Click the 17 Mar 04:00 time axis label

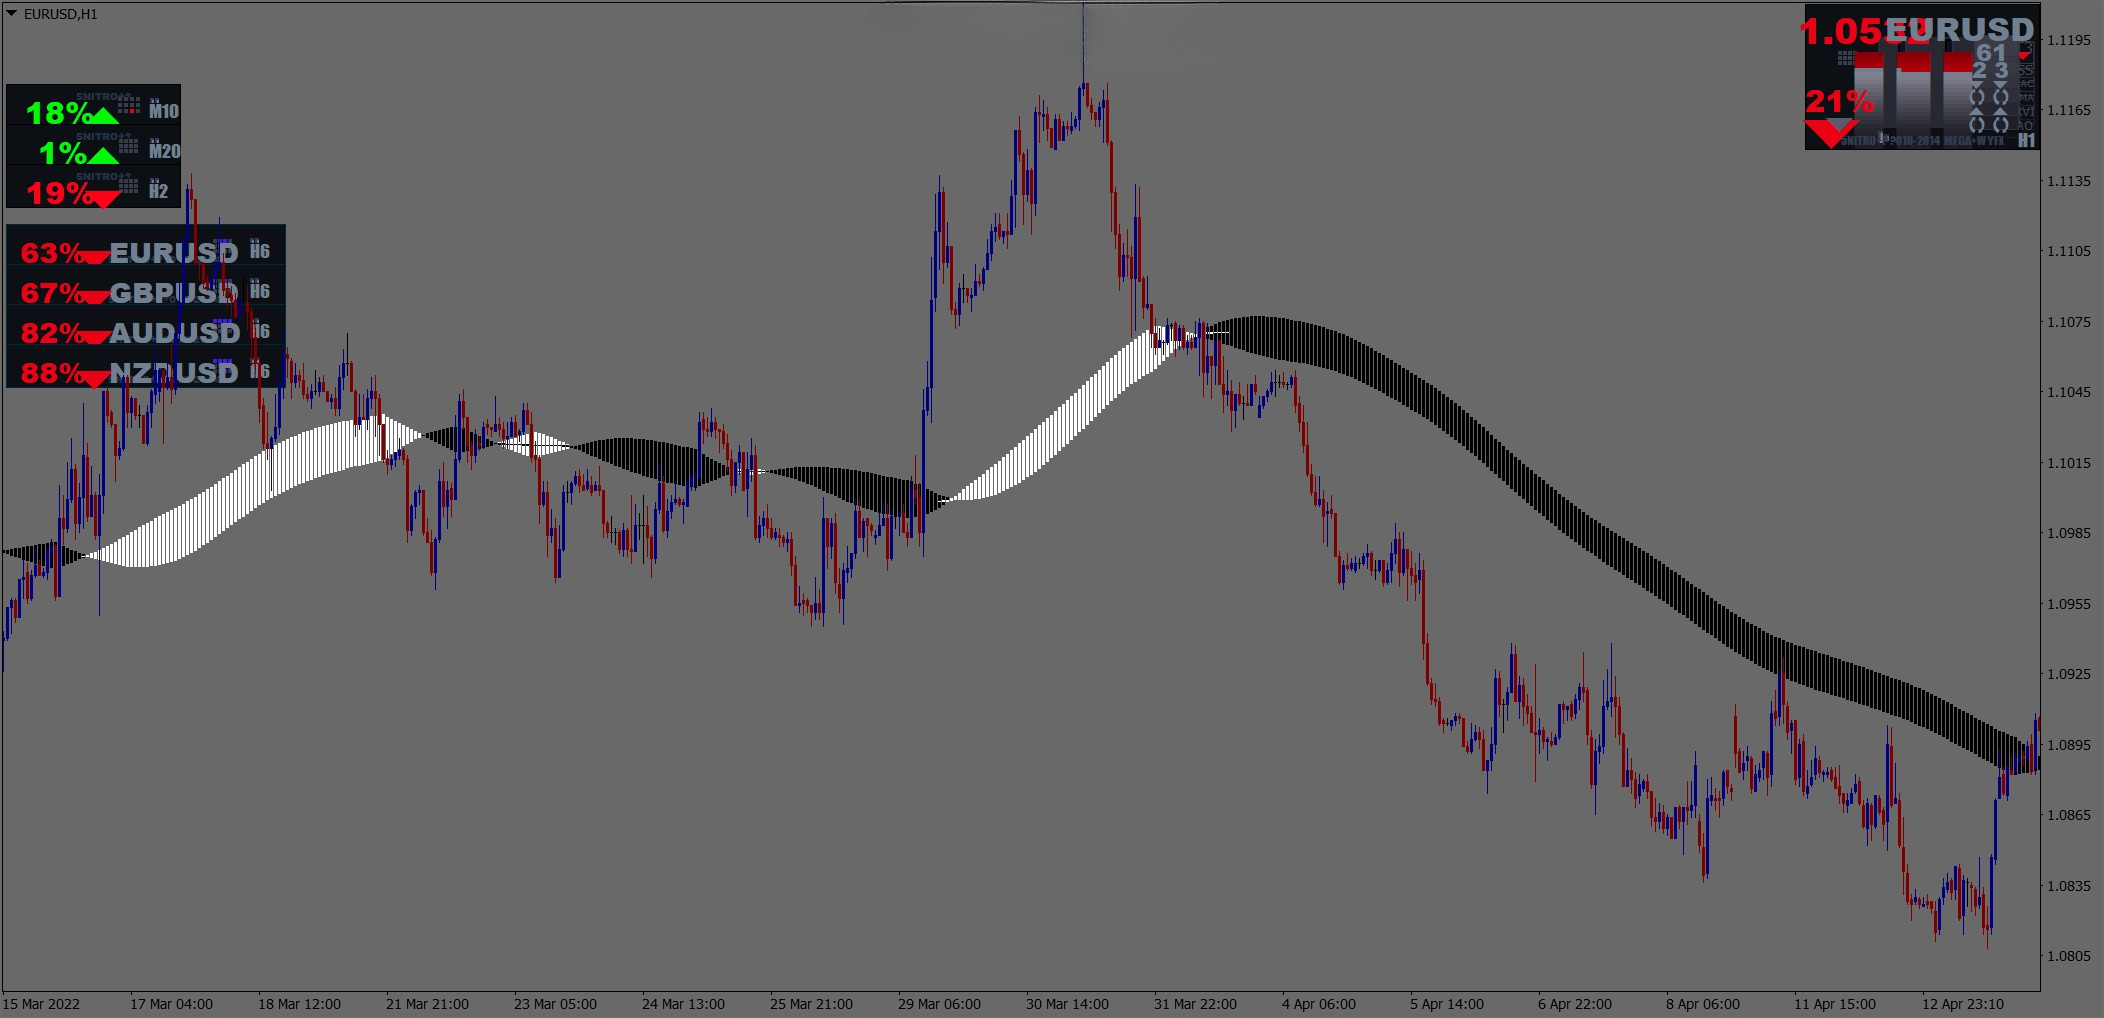171,1004
